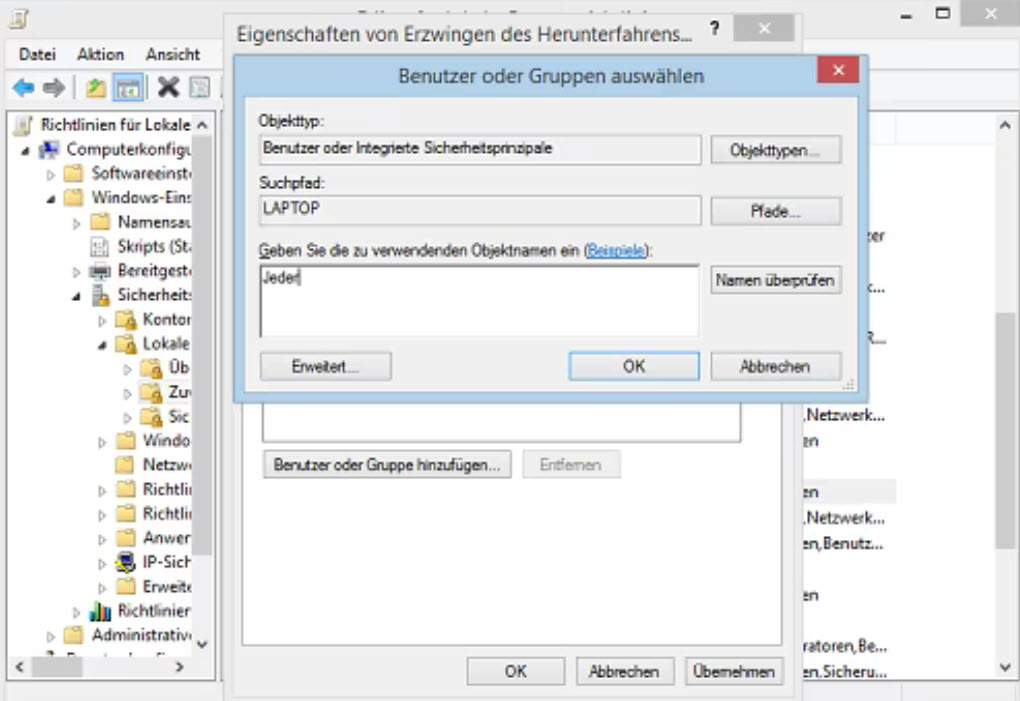The height and width of the screenshot is (701, 1020).
Task: Collapse the Windows-Einstellungen tree node
Action: click(x=52, y=198)
